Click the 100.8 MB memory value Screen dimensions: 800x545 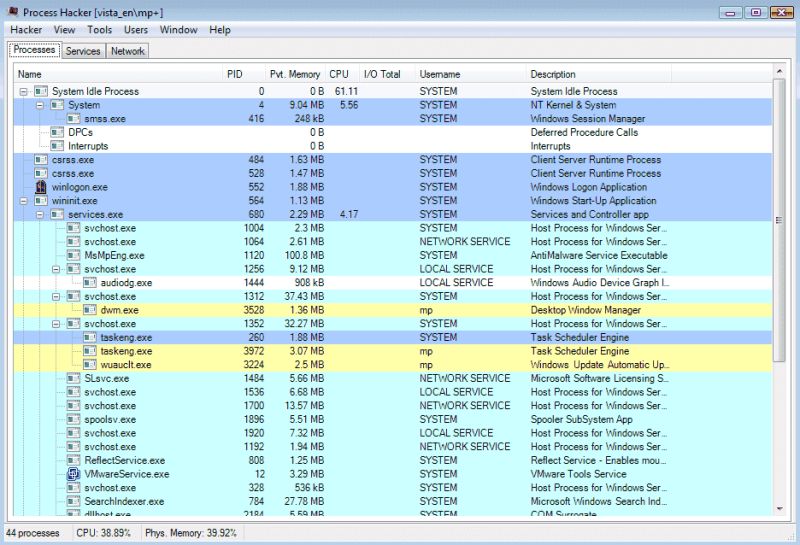(304, 255)
